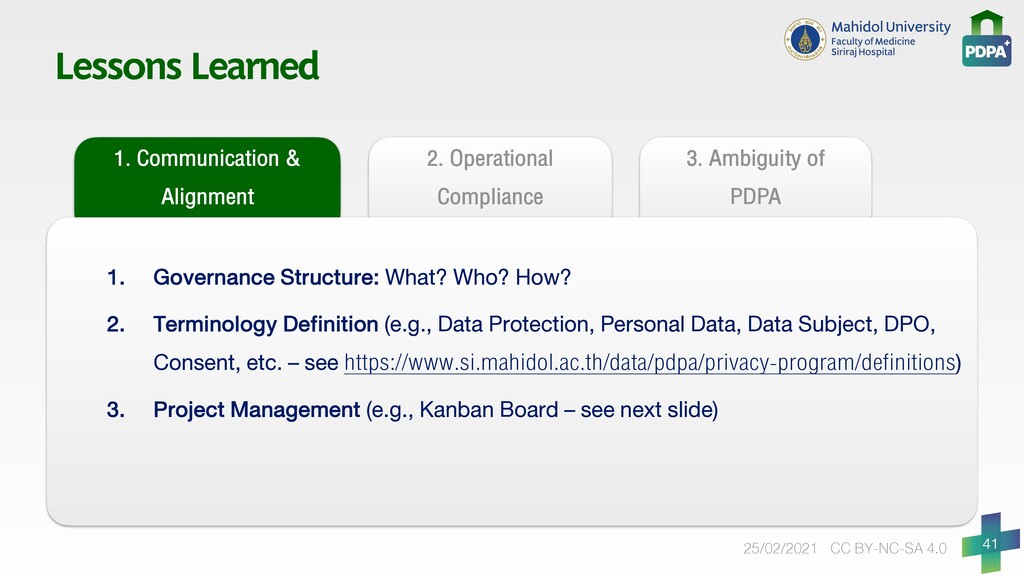Click the 'What? Who? How?' text
The height and width of the screenshot is (576, 1024).
pos(478,278)
